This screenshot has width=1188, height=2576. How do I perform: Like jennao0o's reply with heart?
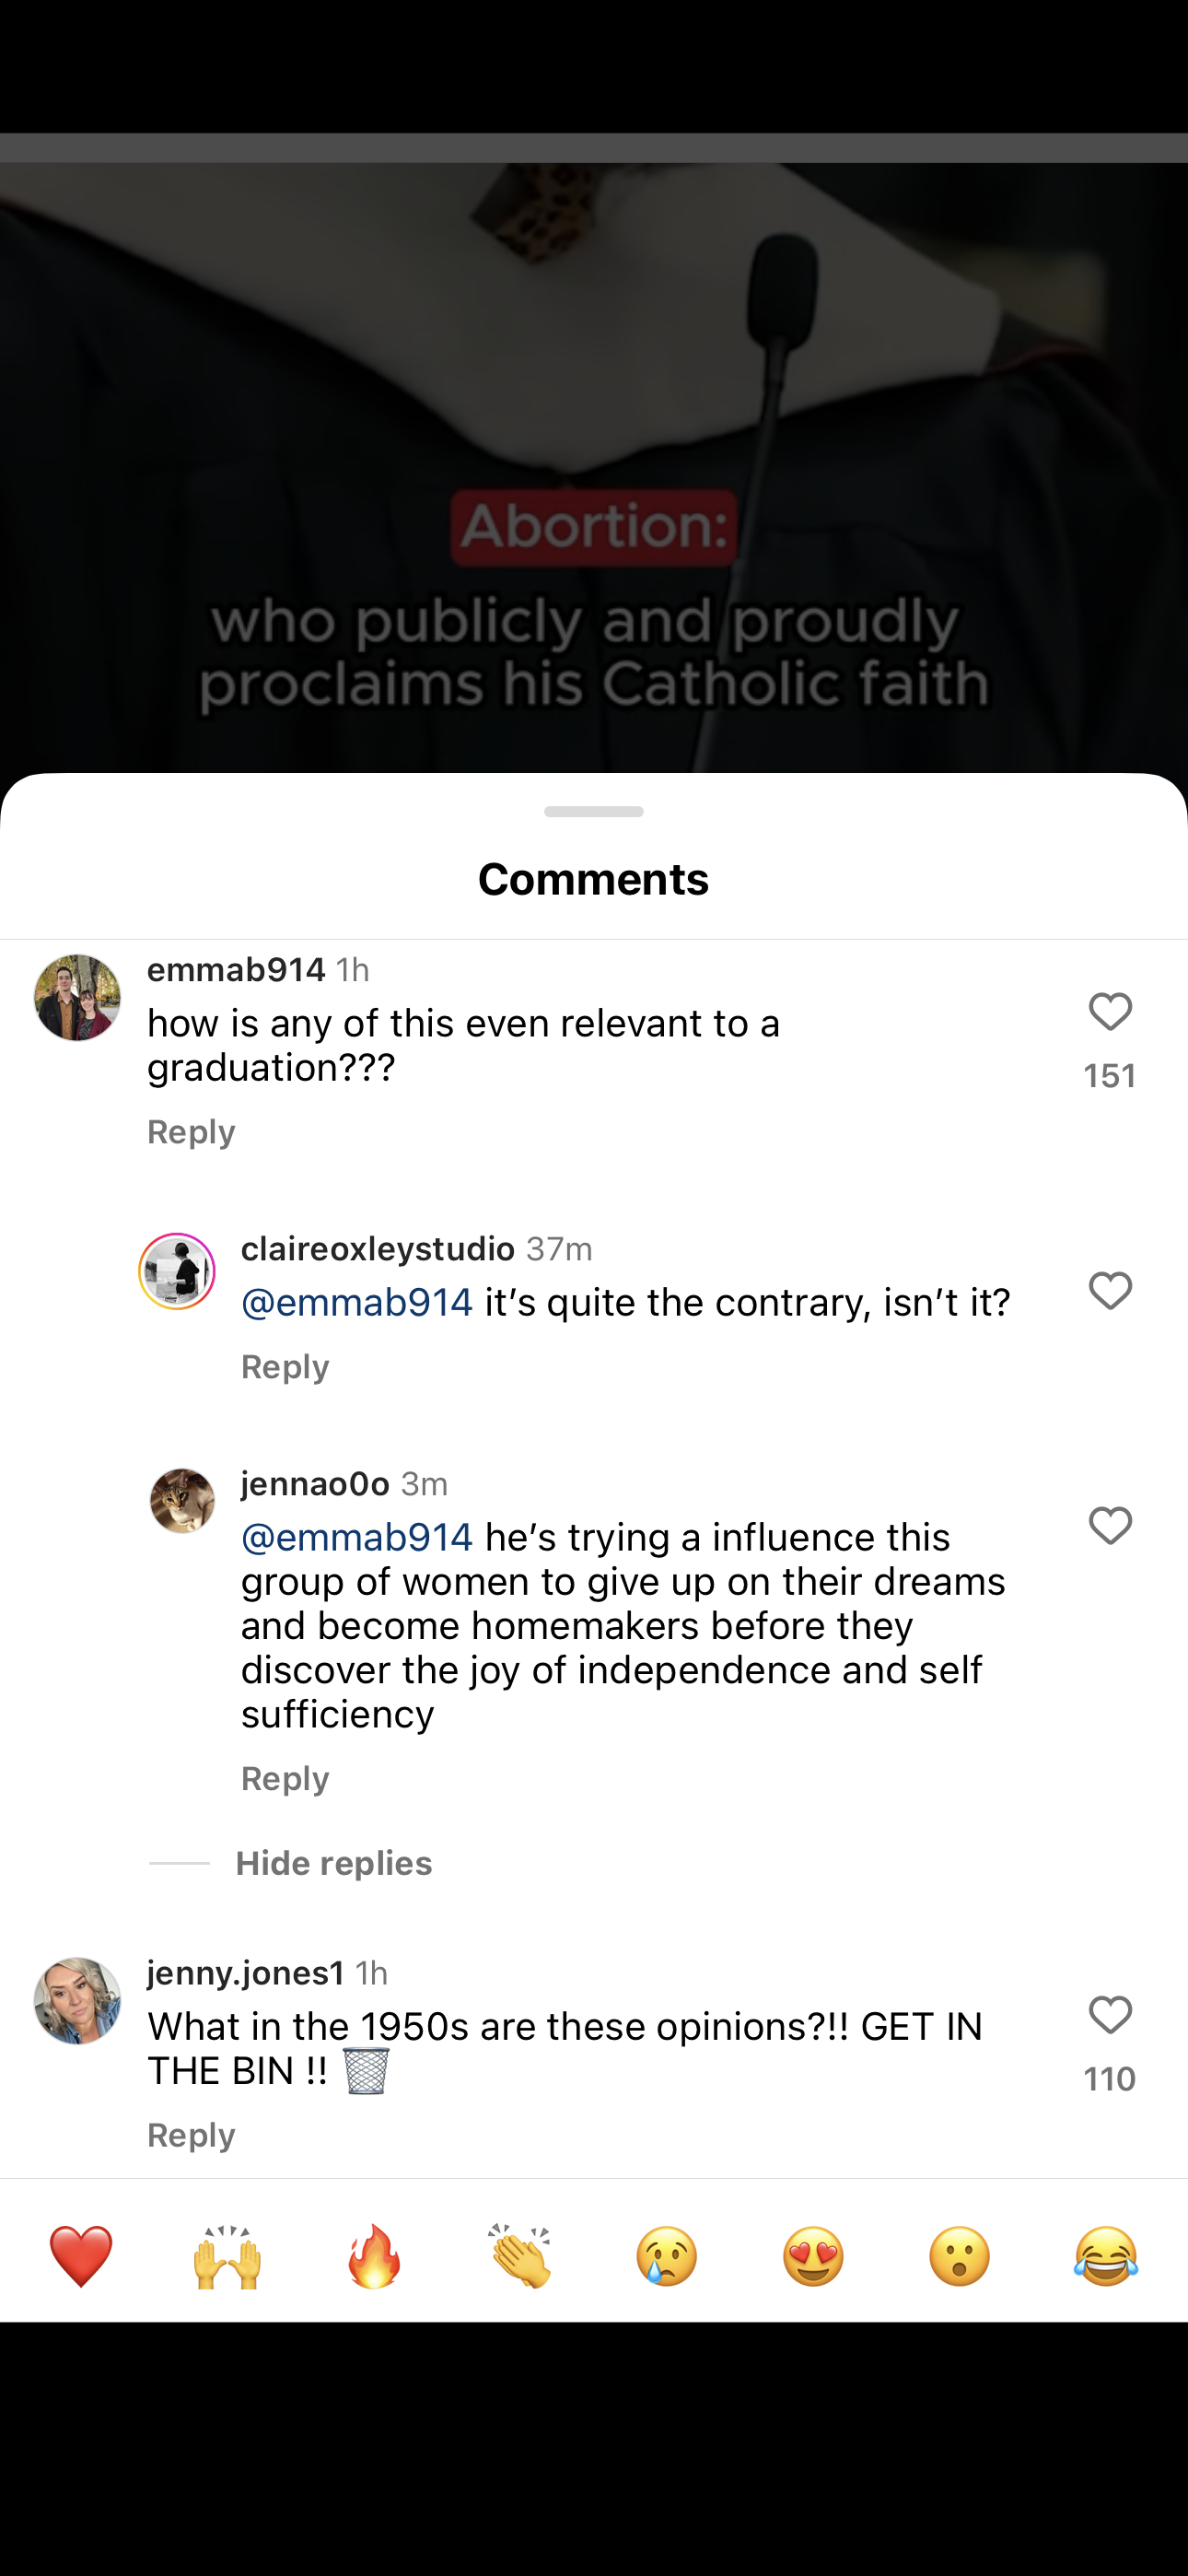pos(1110,1526)
